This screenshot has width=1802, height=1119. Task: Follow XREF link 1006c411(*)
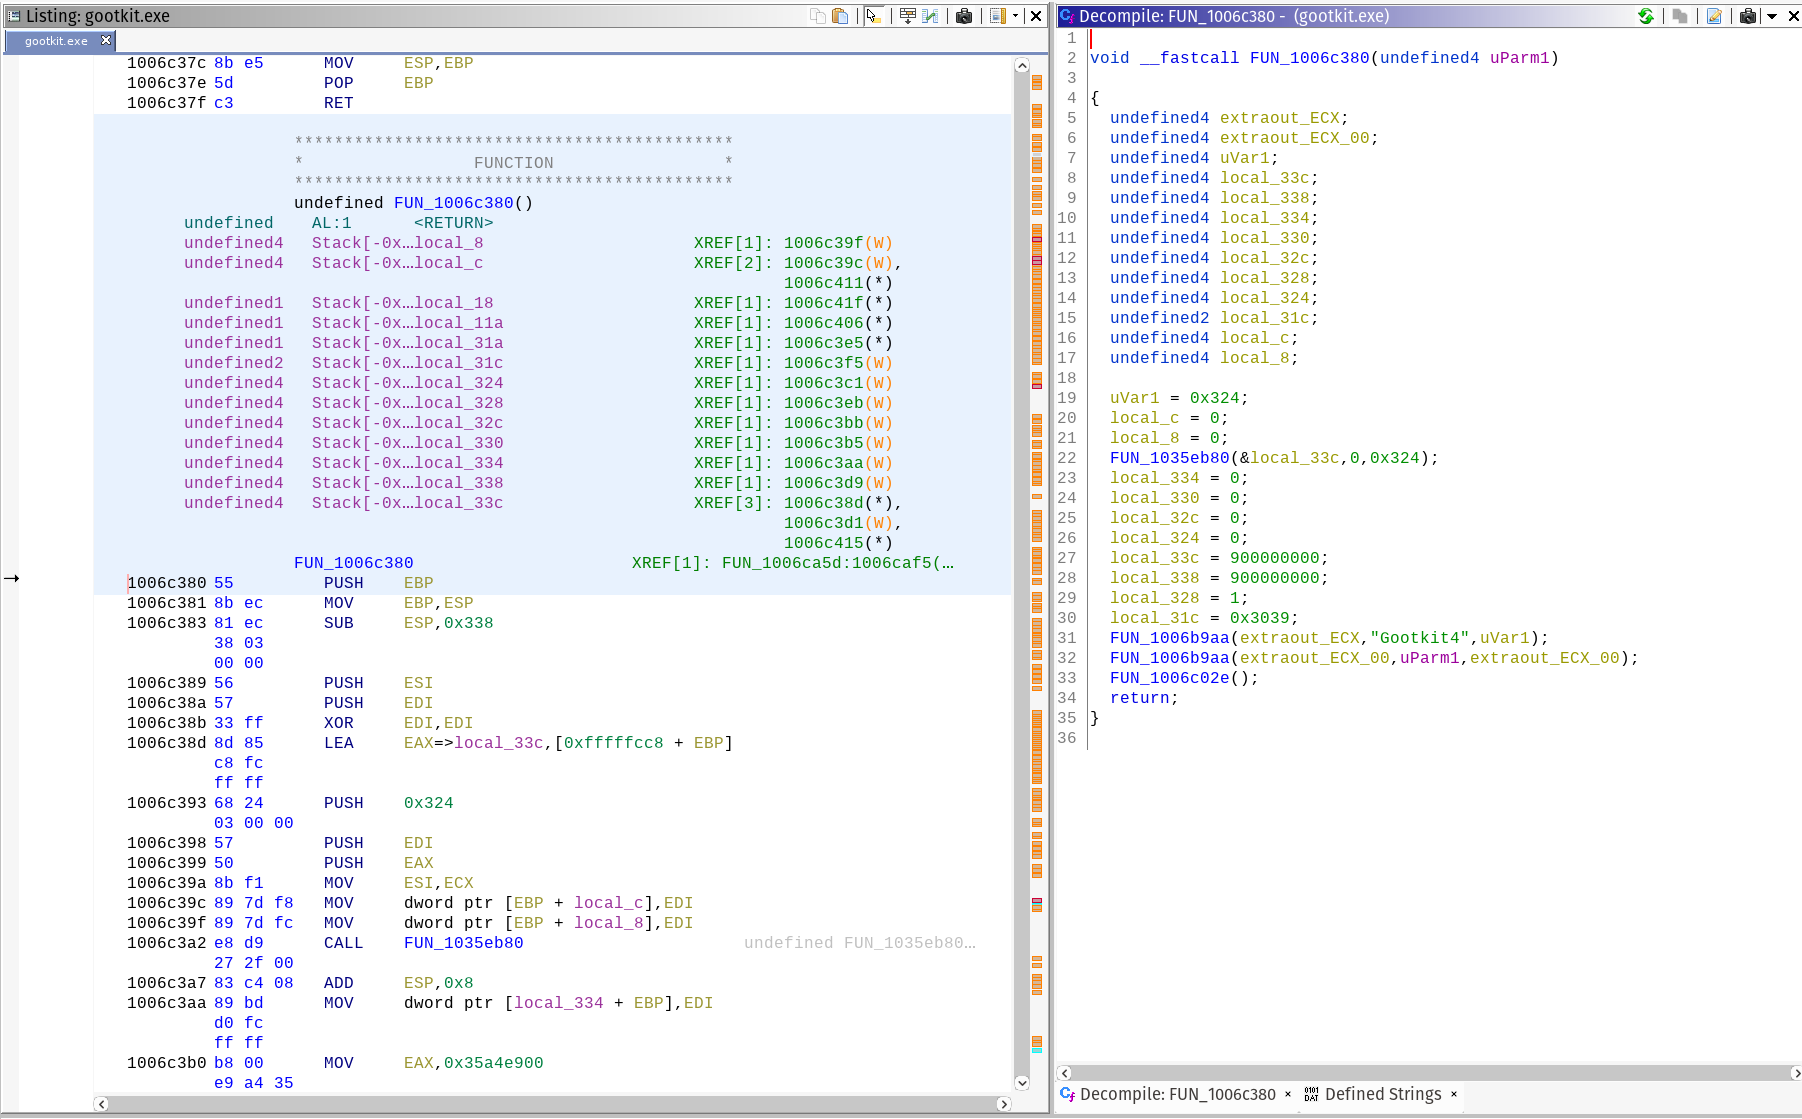838,283
